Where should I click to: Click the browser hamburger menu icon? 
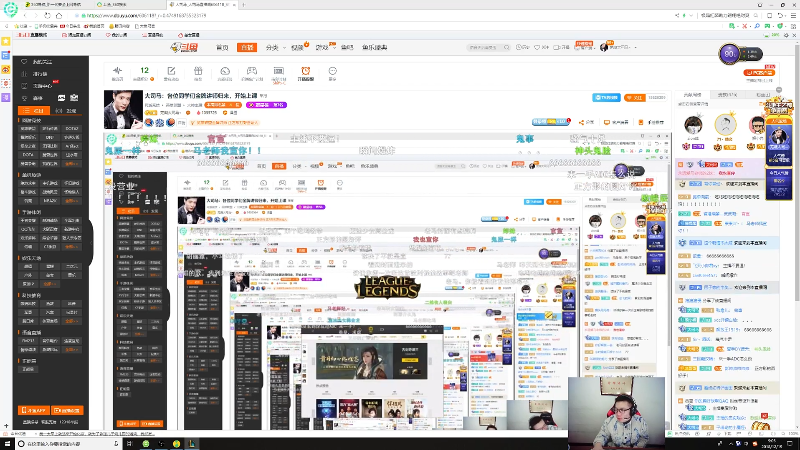click(793, 15)
